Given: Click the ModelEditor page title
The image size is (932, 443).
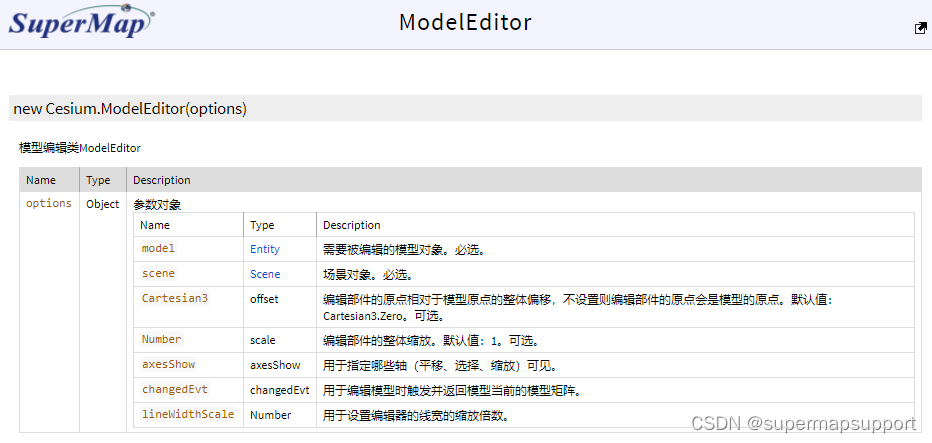Looking at the screenshot, I should click(x=465, y=22).
